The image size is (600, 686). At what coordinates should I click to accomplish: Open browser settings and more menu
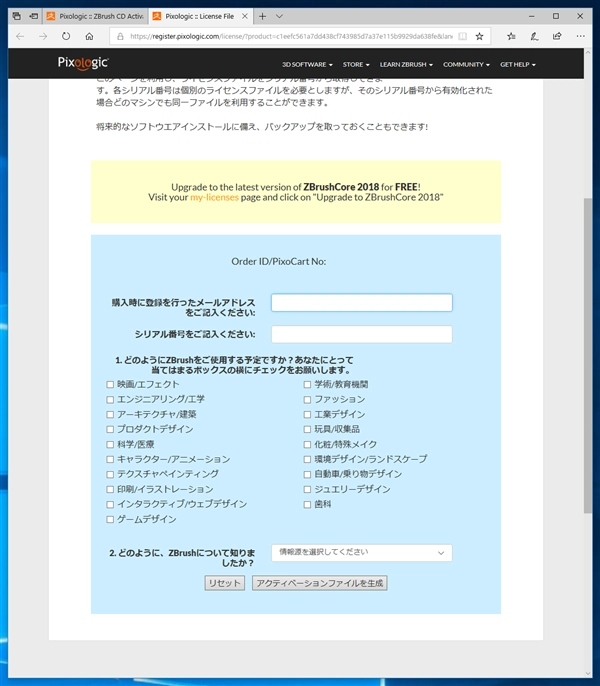580,36
